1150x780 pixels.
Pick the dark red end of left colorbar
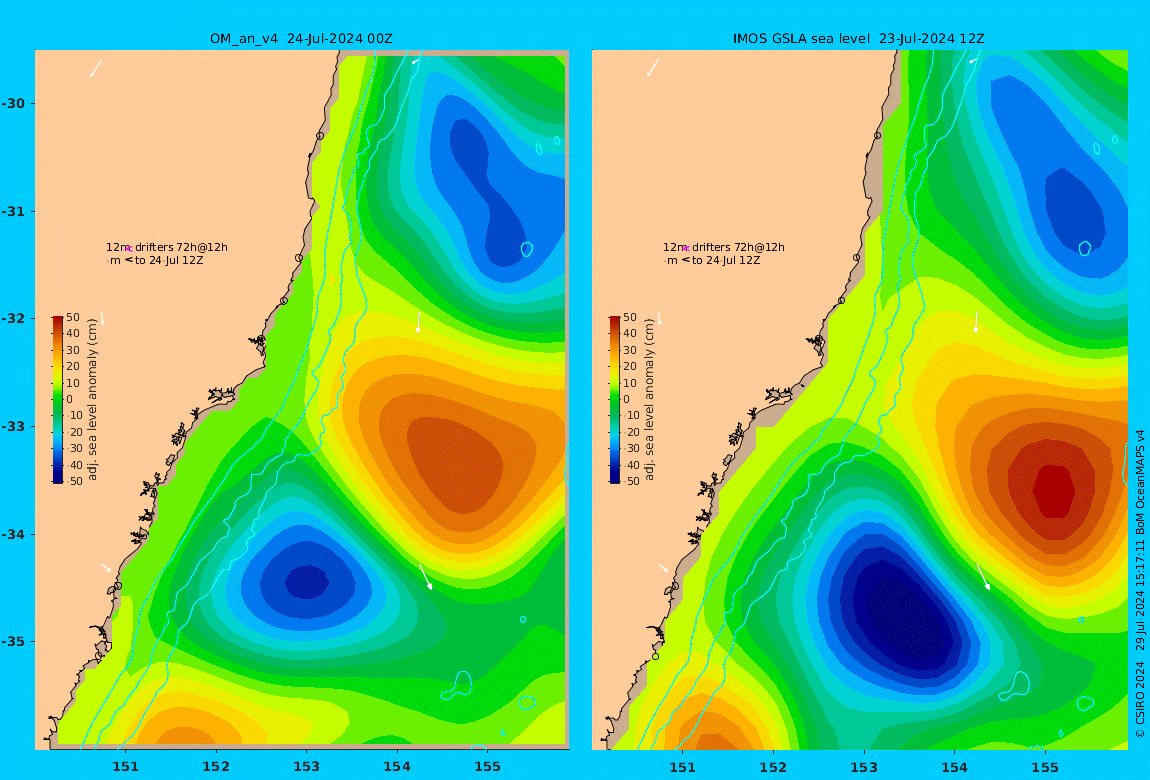coord(58,320)
